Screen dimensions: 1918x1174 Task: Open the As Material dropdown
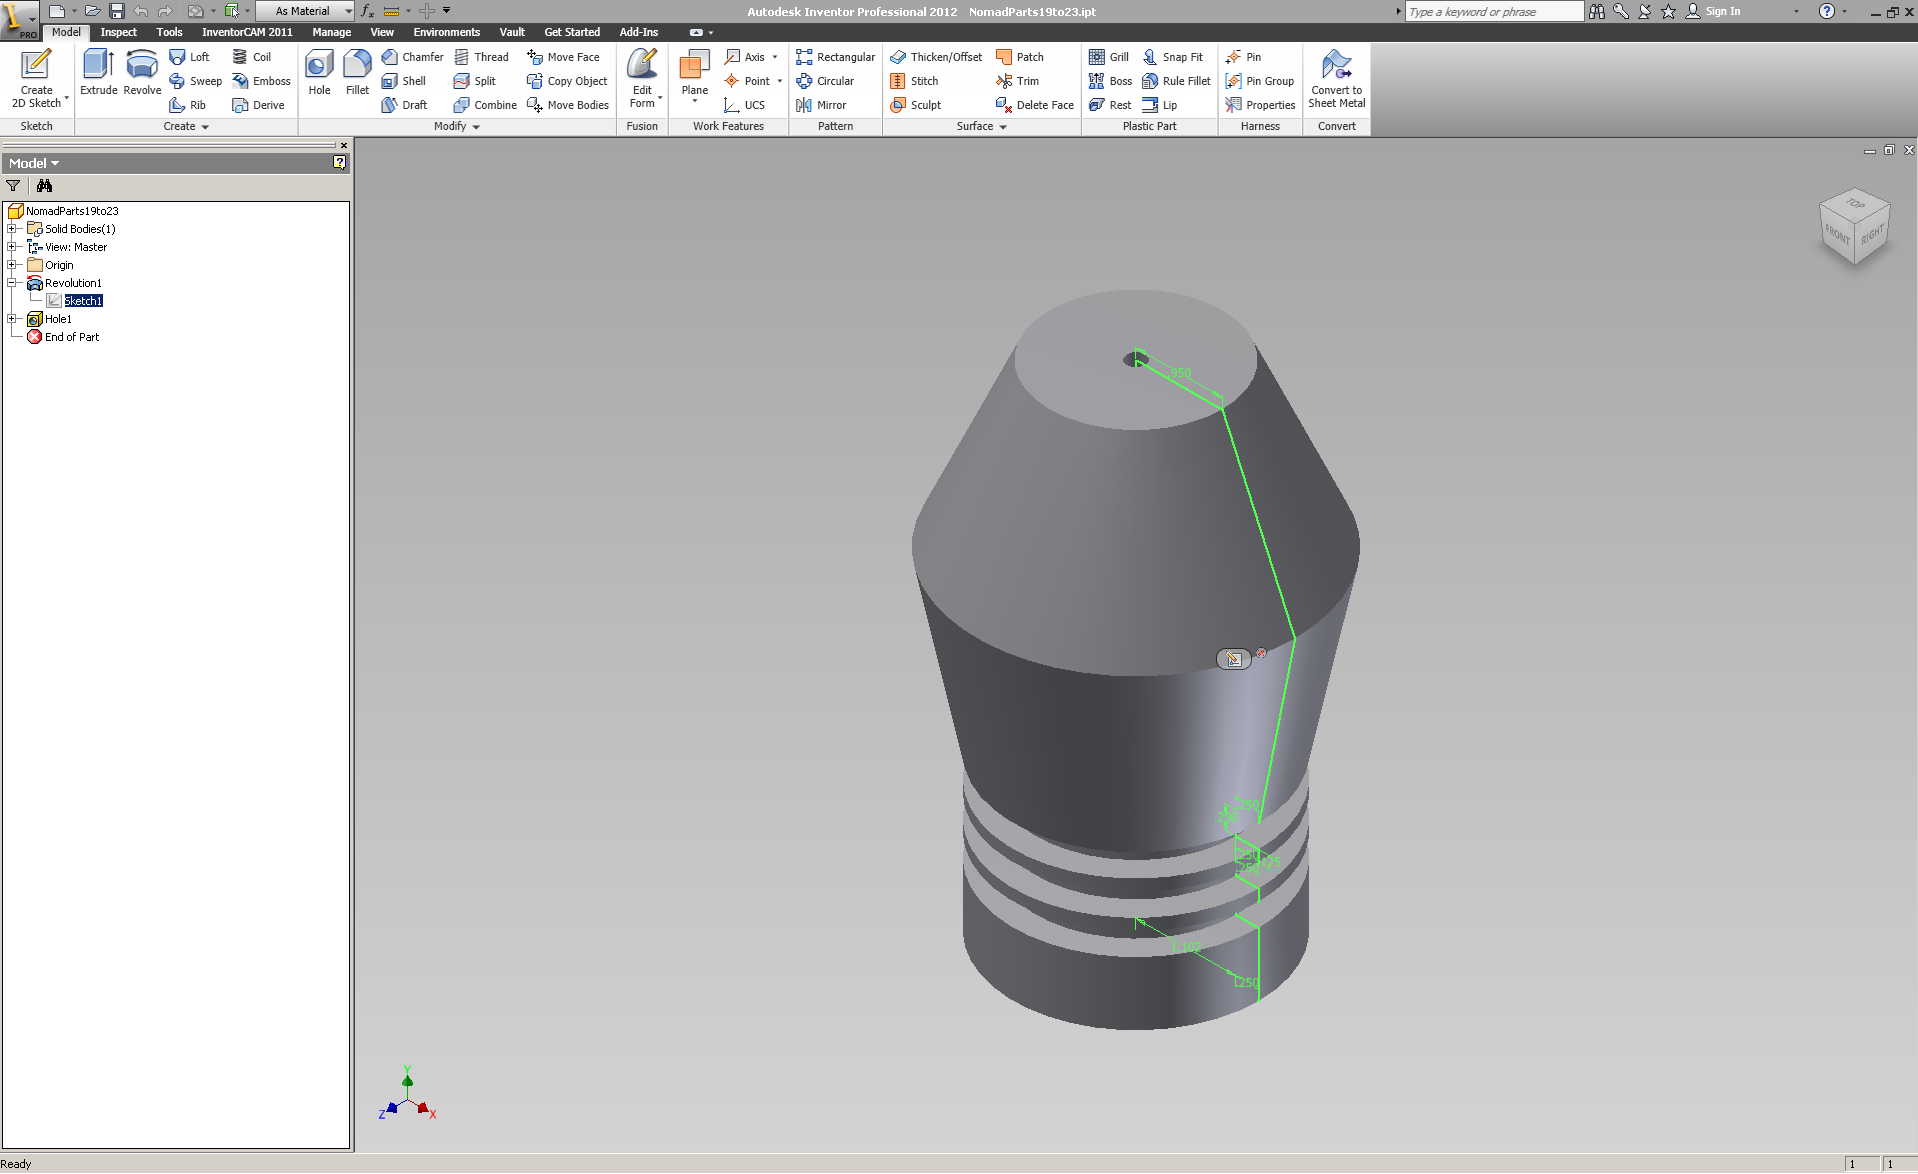(x=305, y=11)
